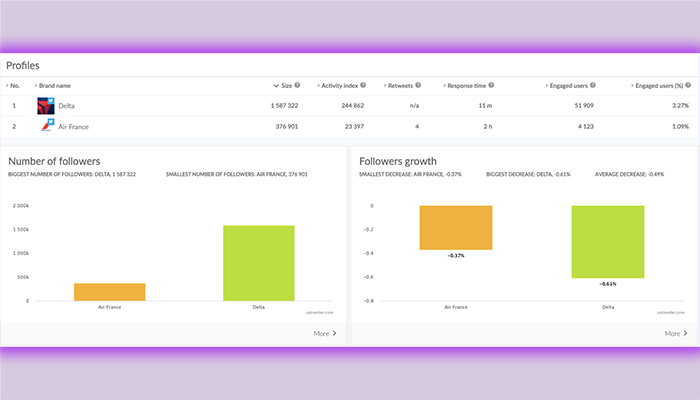This screenshot has width=700, height=400.
Task: Click orange Air France bar in followers chart
Action: pos(109,292)
